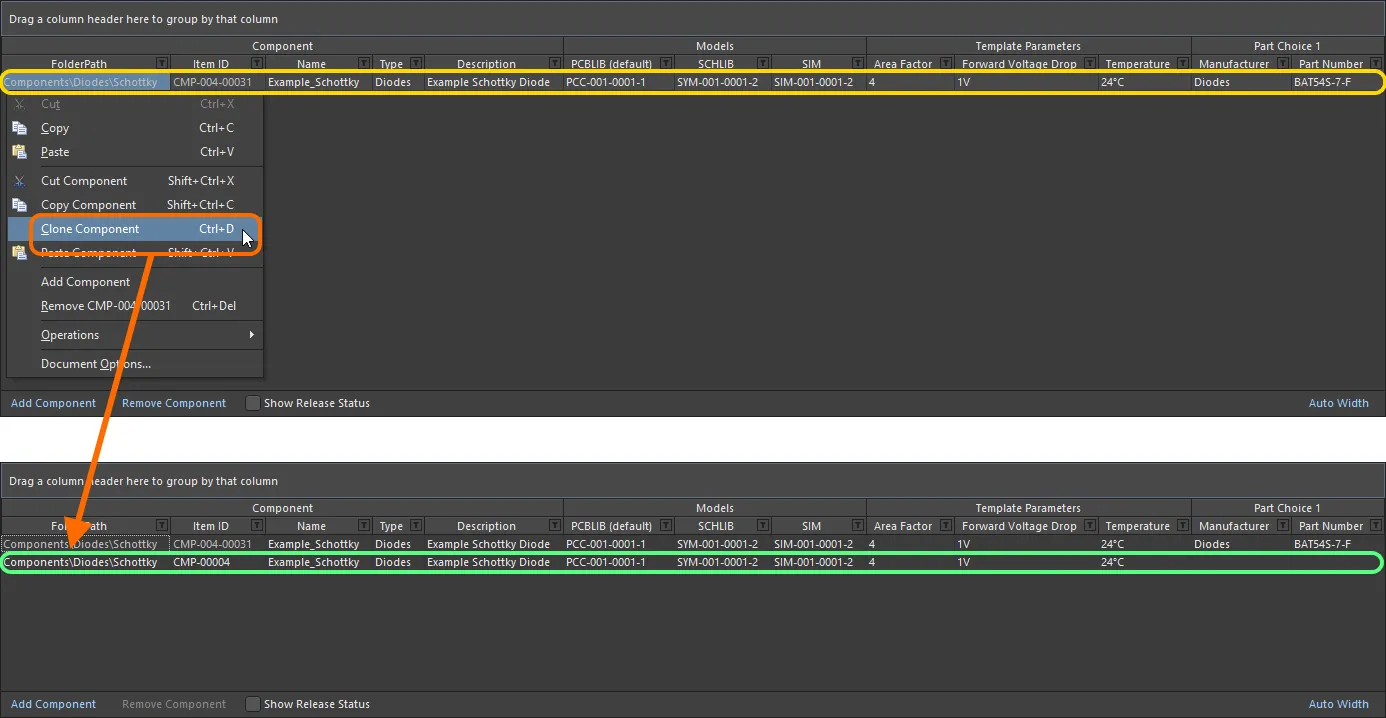
Task: Click the Copy Component icon
Action: click(19, 205)
